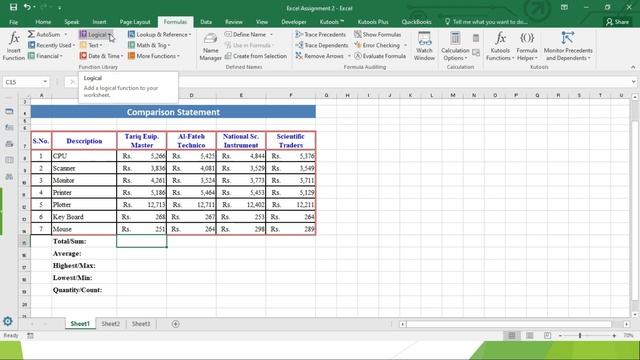Click the horizontal scrollbar

[509, 324]
